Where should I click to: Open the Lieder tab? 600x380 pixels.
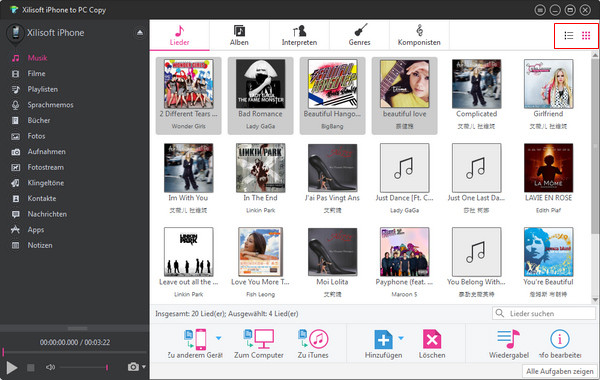[179, 35]
